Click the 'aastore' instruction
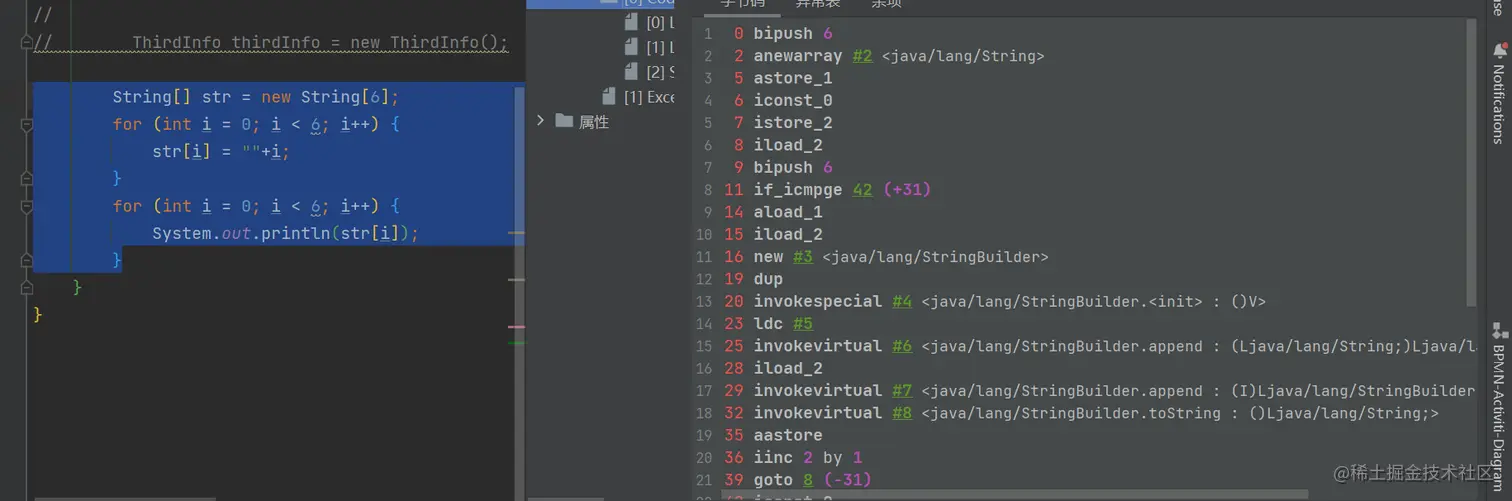Screen dimensions: 1512x501 tap(788, 435)
